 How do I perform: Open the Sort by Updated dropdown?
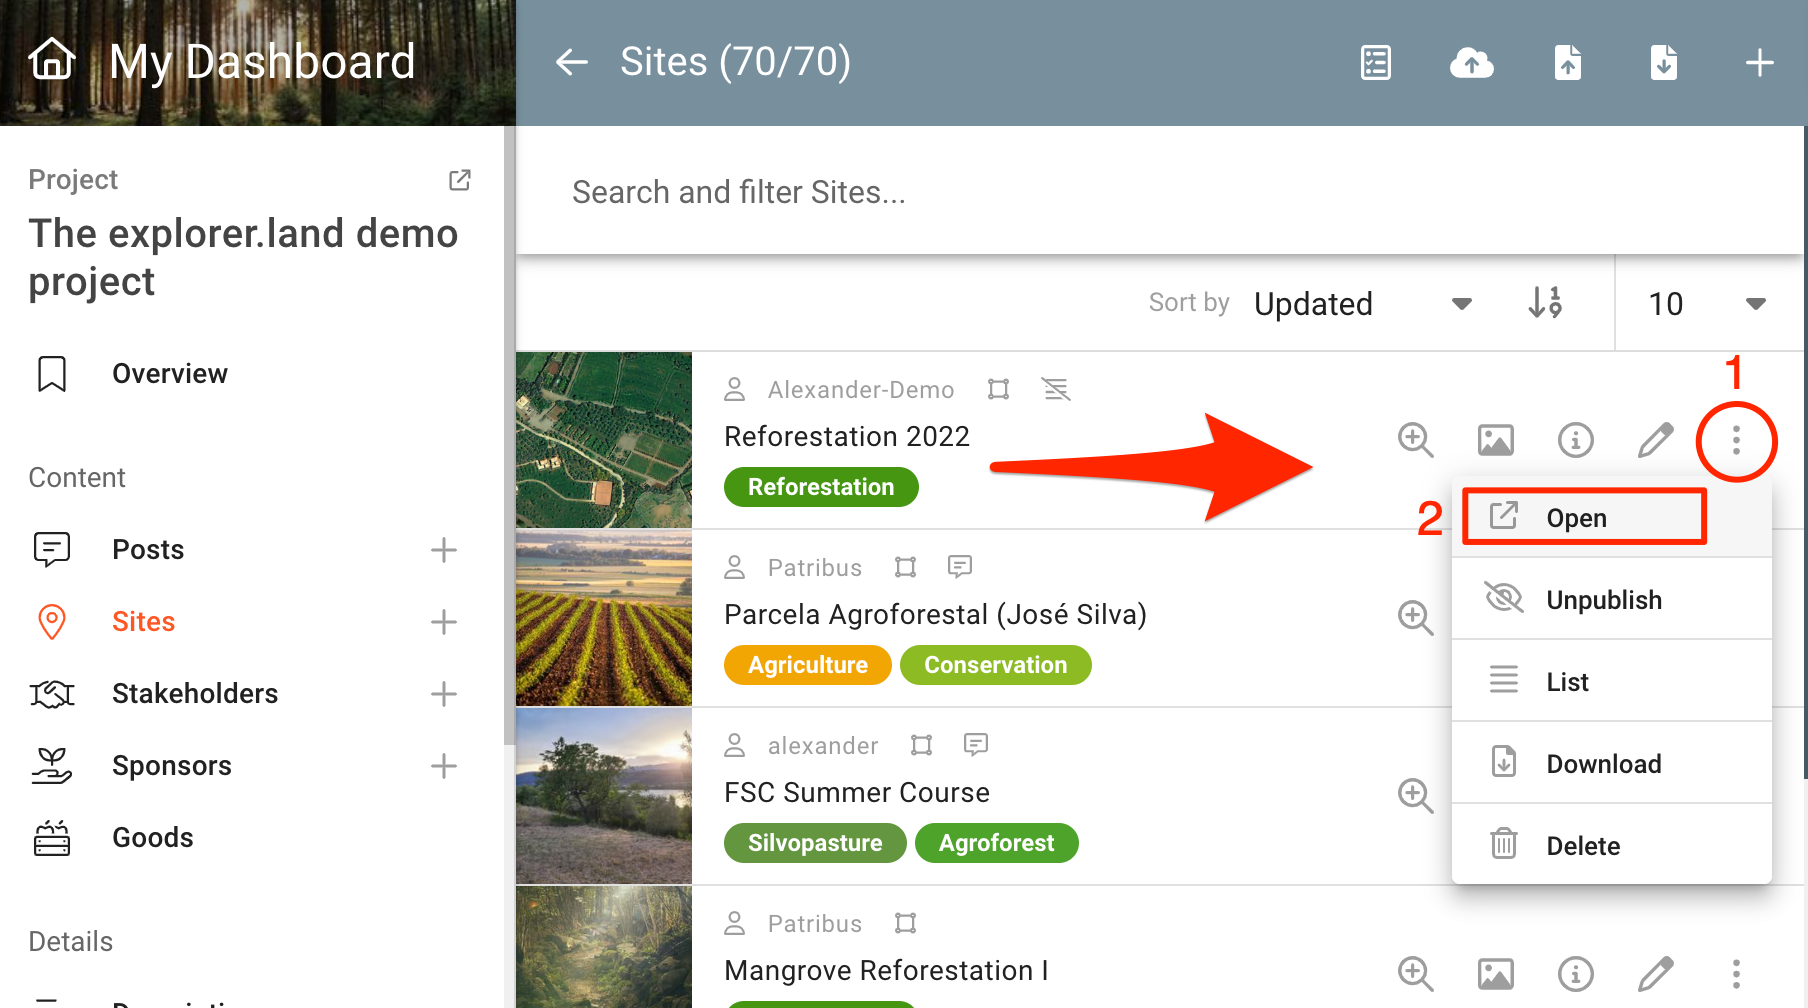(x=1361, y=304)
